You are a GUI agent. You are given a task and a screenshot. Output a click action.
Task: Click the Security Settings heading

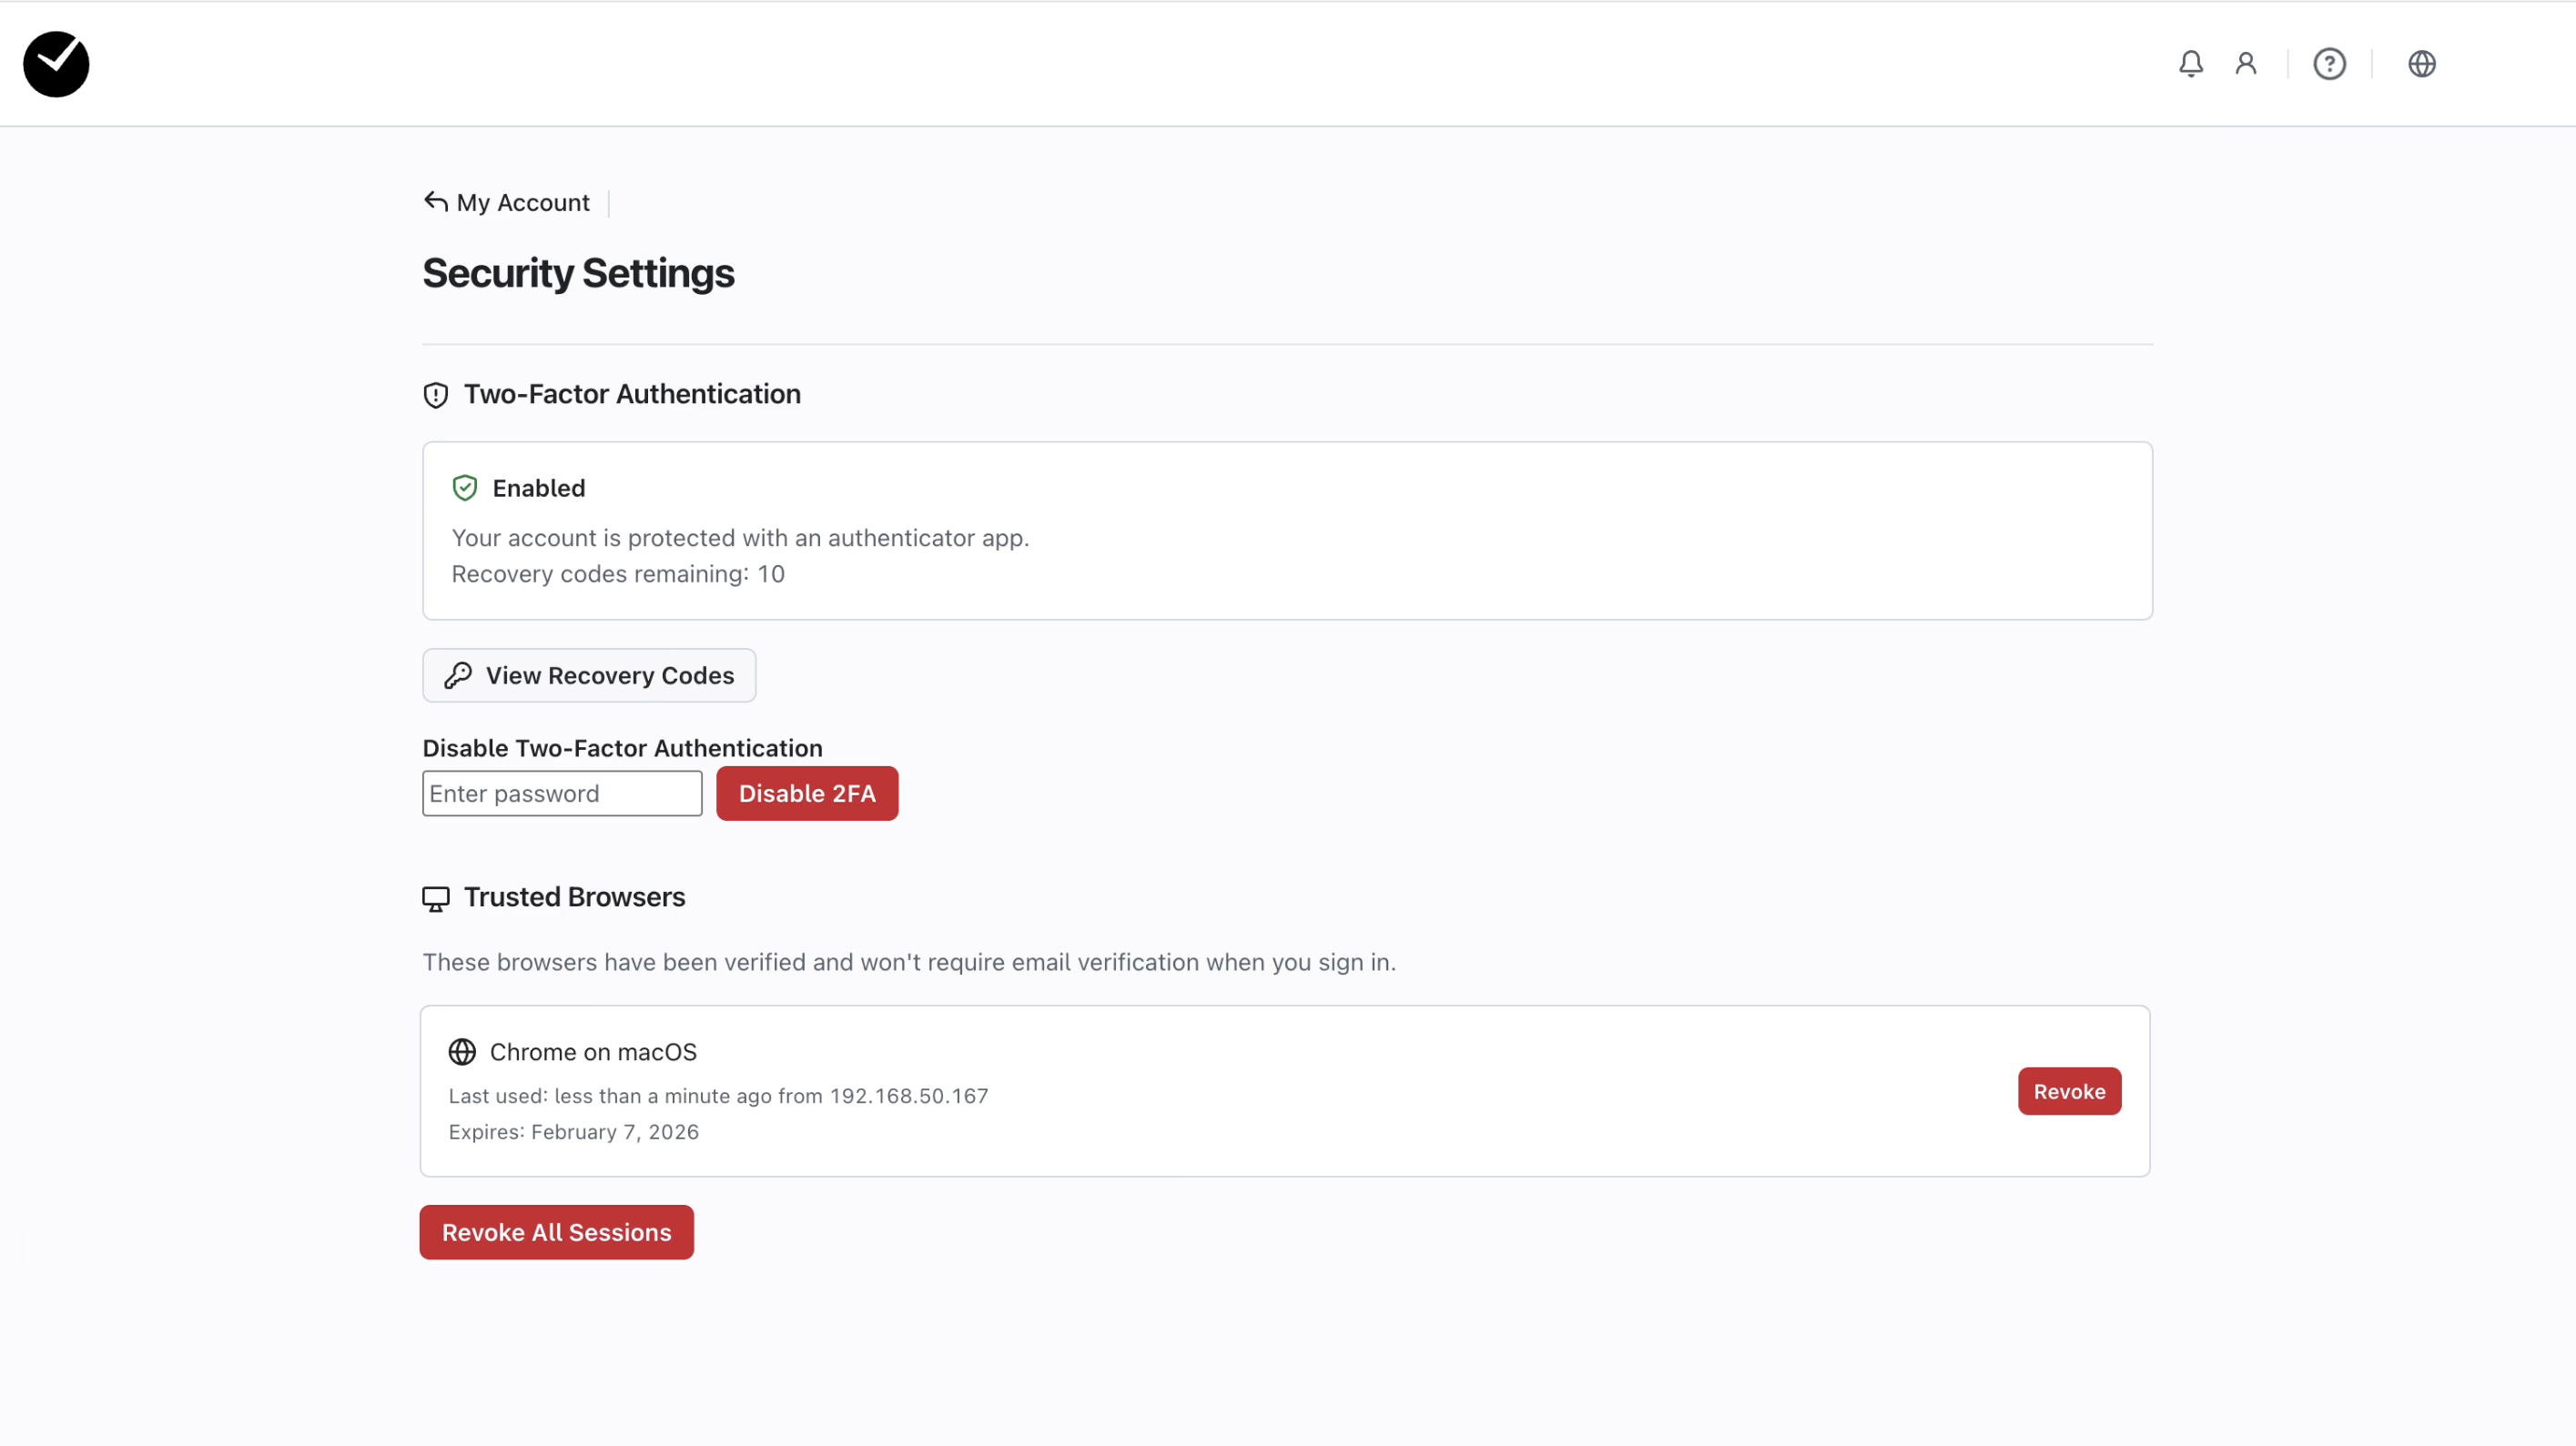tap(578, 274)
